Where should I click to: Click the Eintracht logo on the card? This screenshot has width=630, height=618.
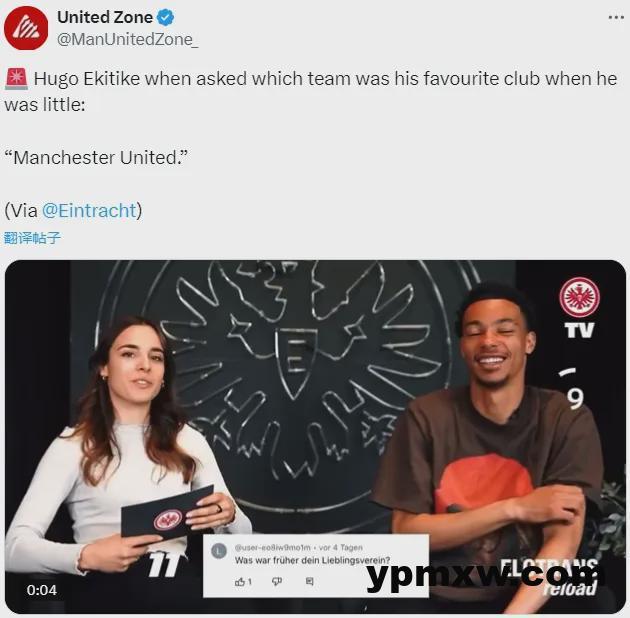(x=167, y=520)
